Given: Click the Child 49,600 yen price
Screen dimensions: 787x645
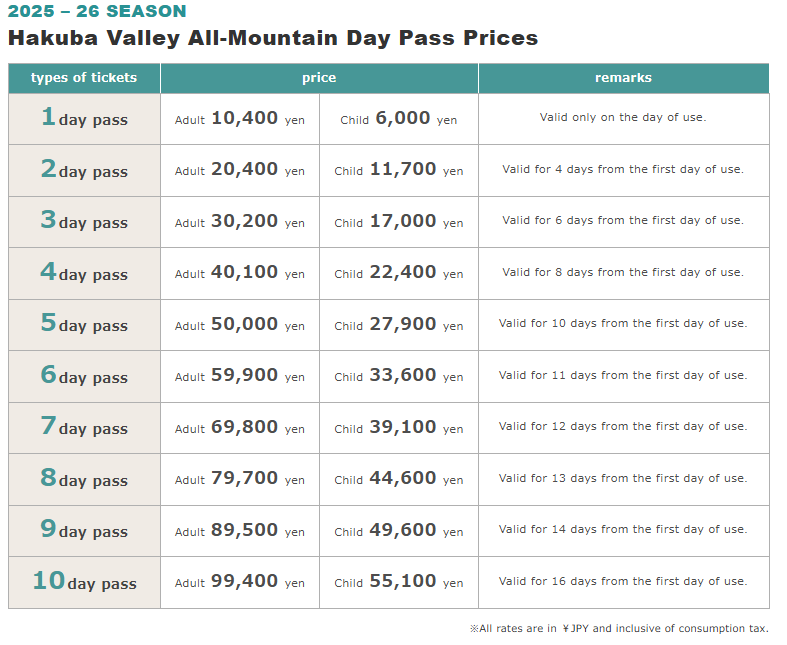Looking at the screenshot, I should pyautogui.click(x=398, y=531).
